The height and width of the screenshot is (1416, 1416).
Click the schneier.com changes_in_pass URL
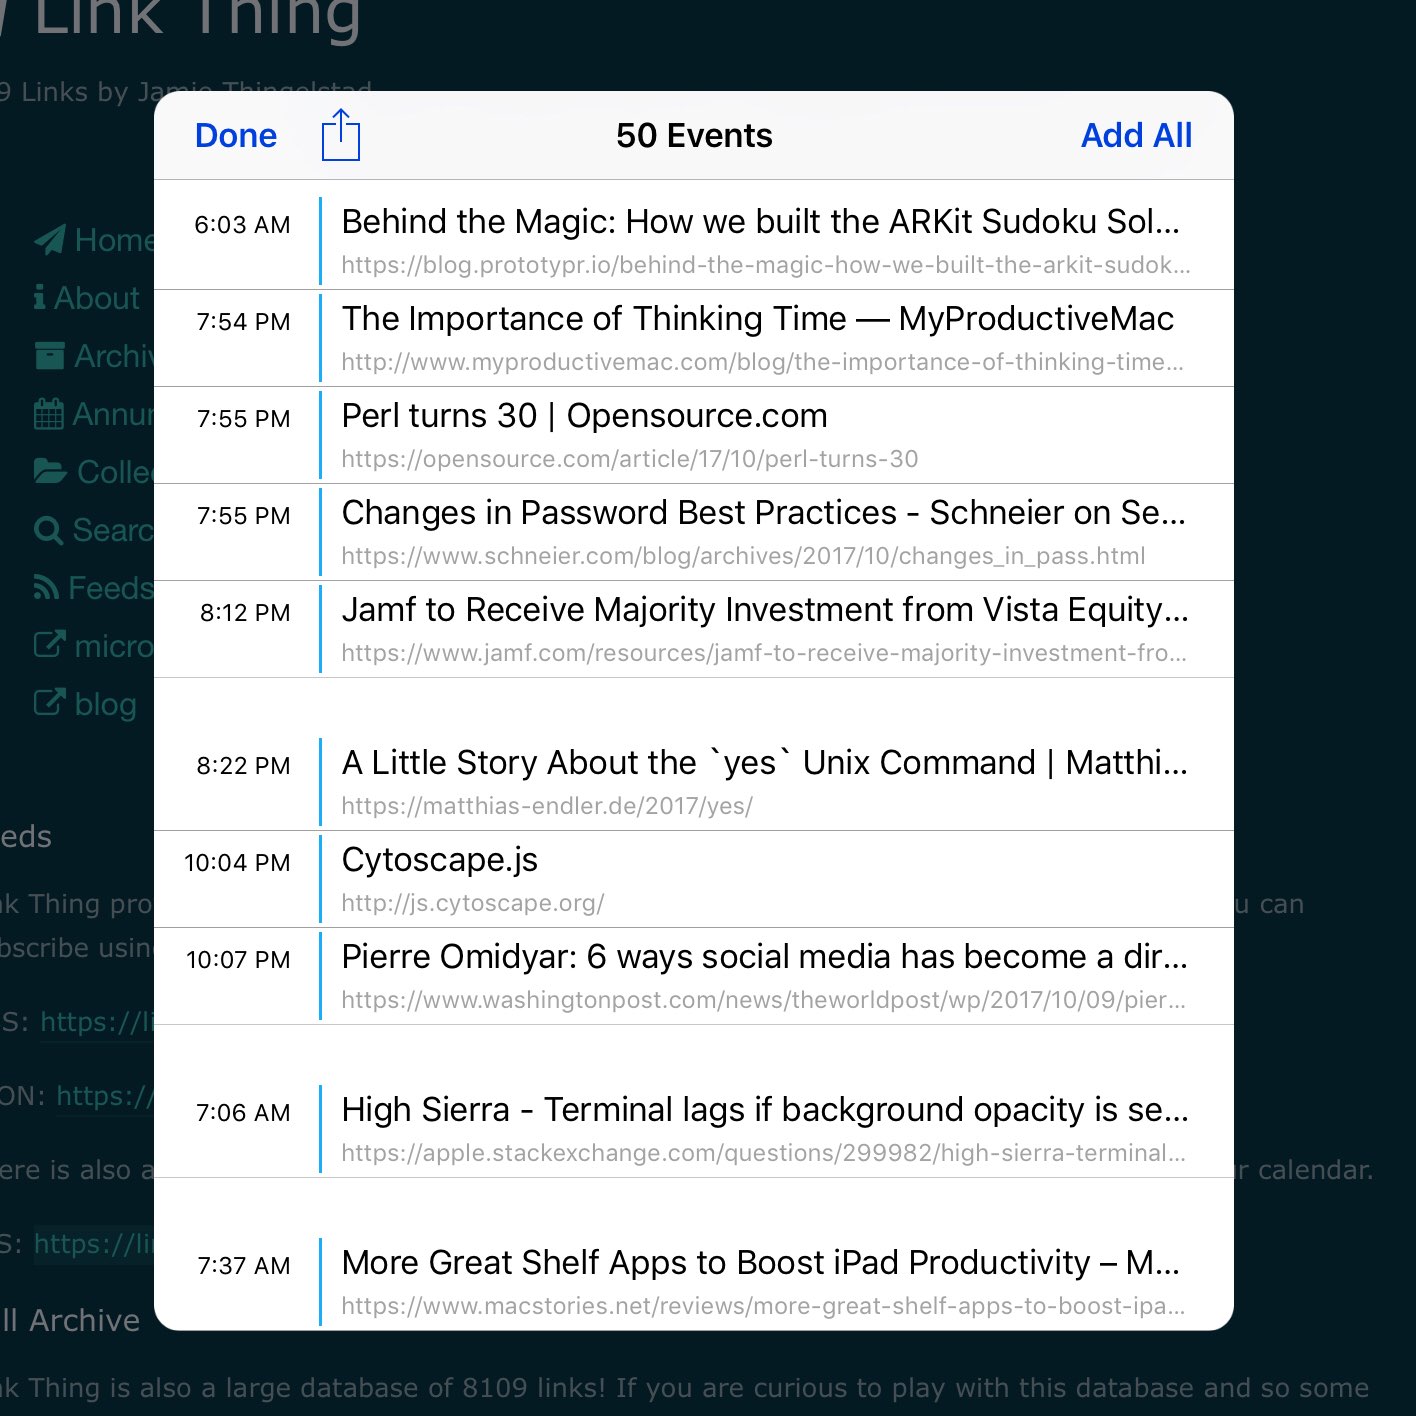pyautogui.click(x=743, y=556)
